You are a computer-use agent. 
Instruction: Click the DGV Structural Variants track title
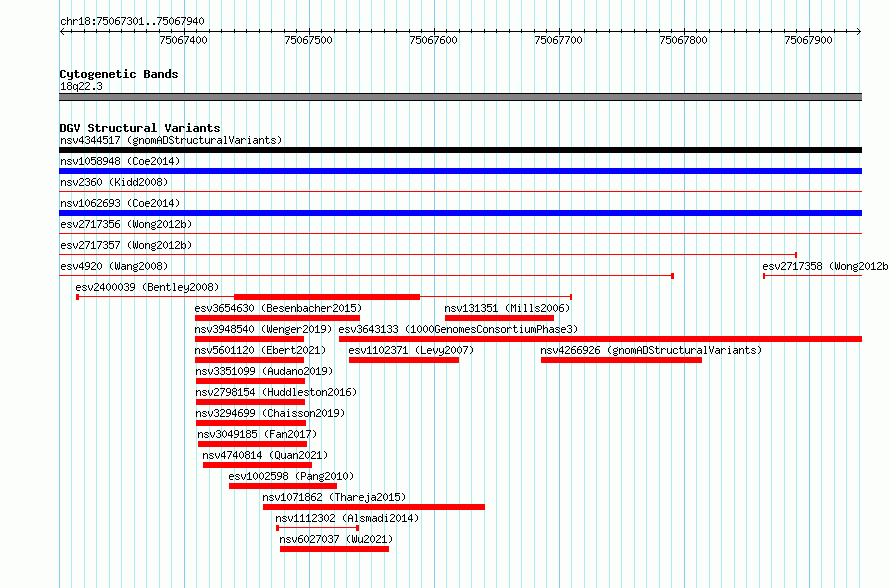[140, 128]
